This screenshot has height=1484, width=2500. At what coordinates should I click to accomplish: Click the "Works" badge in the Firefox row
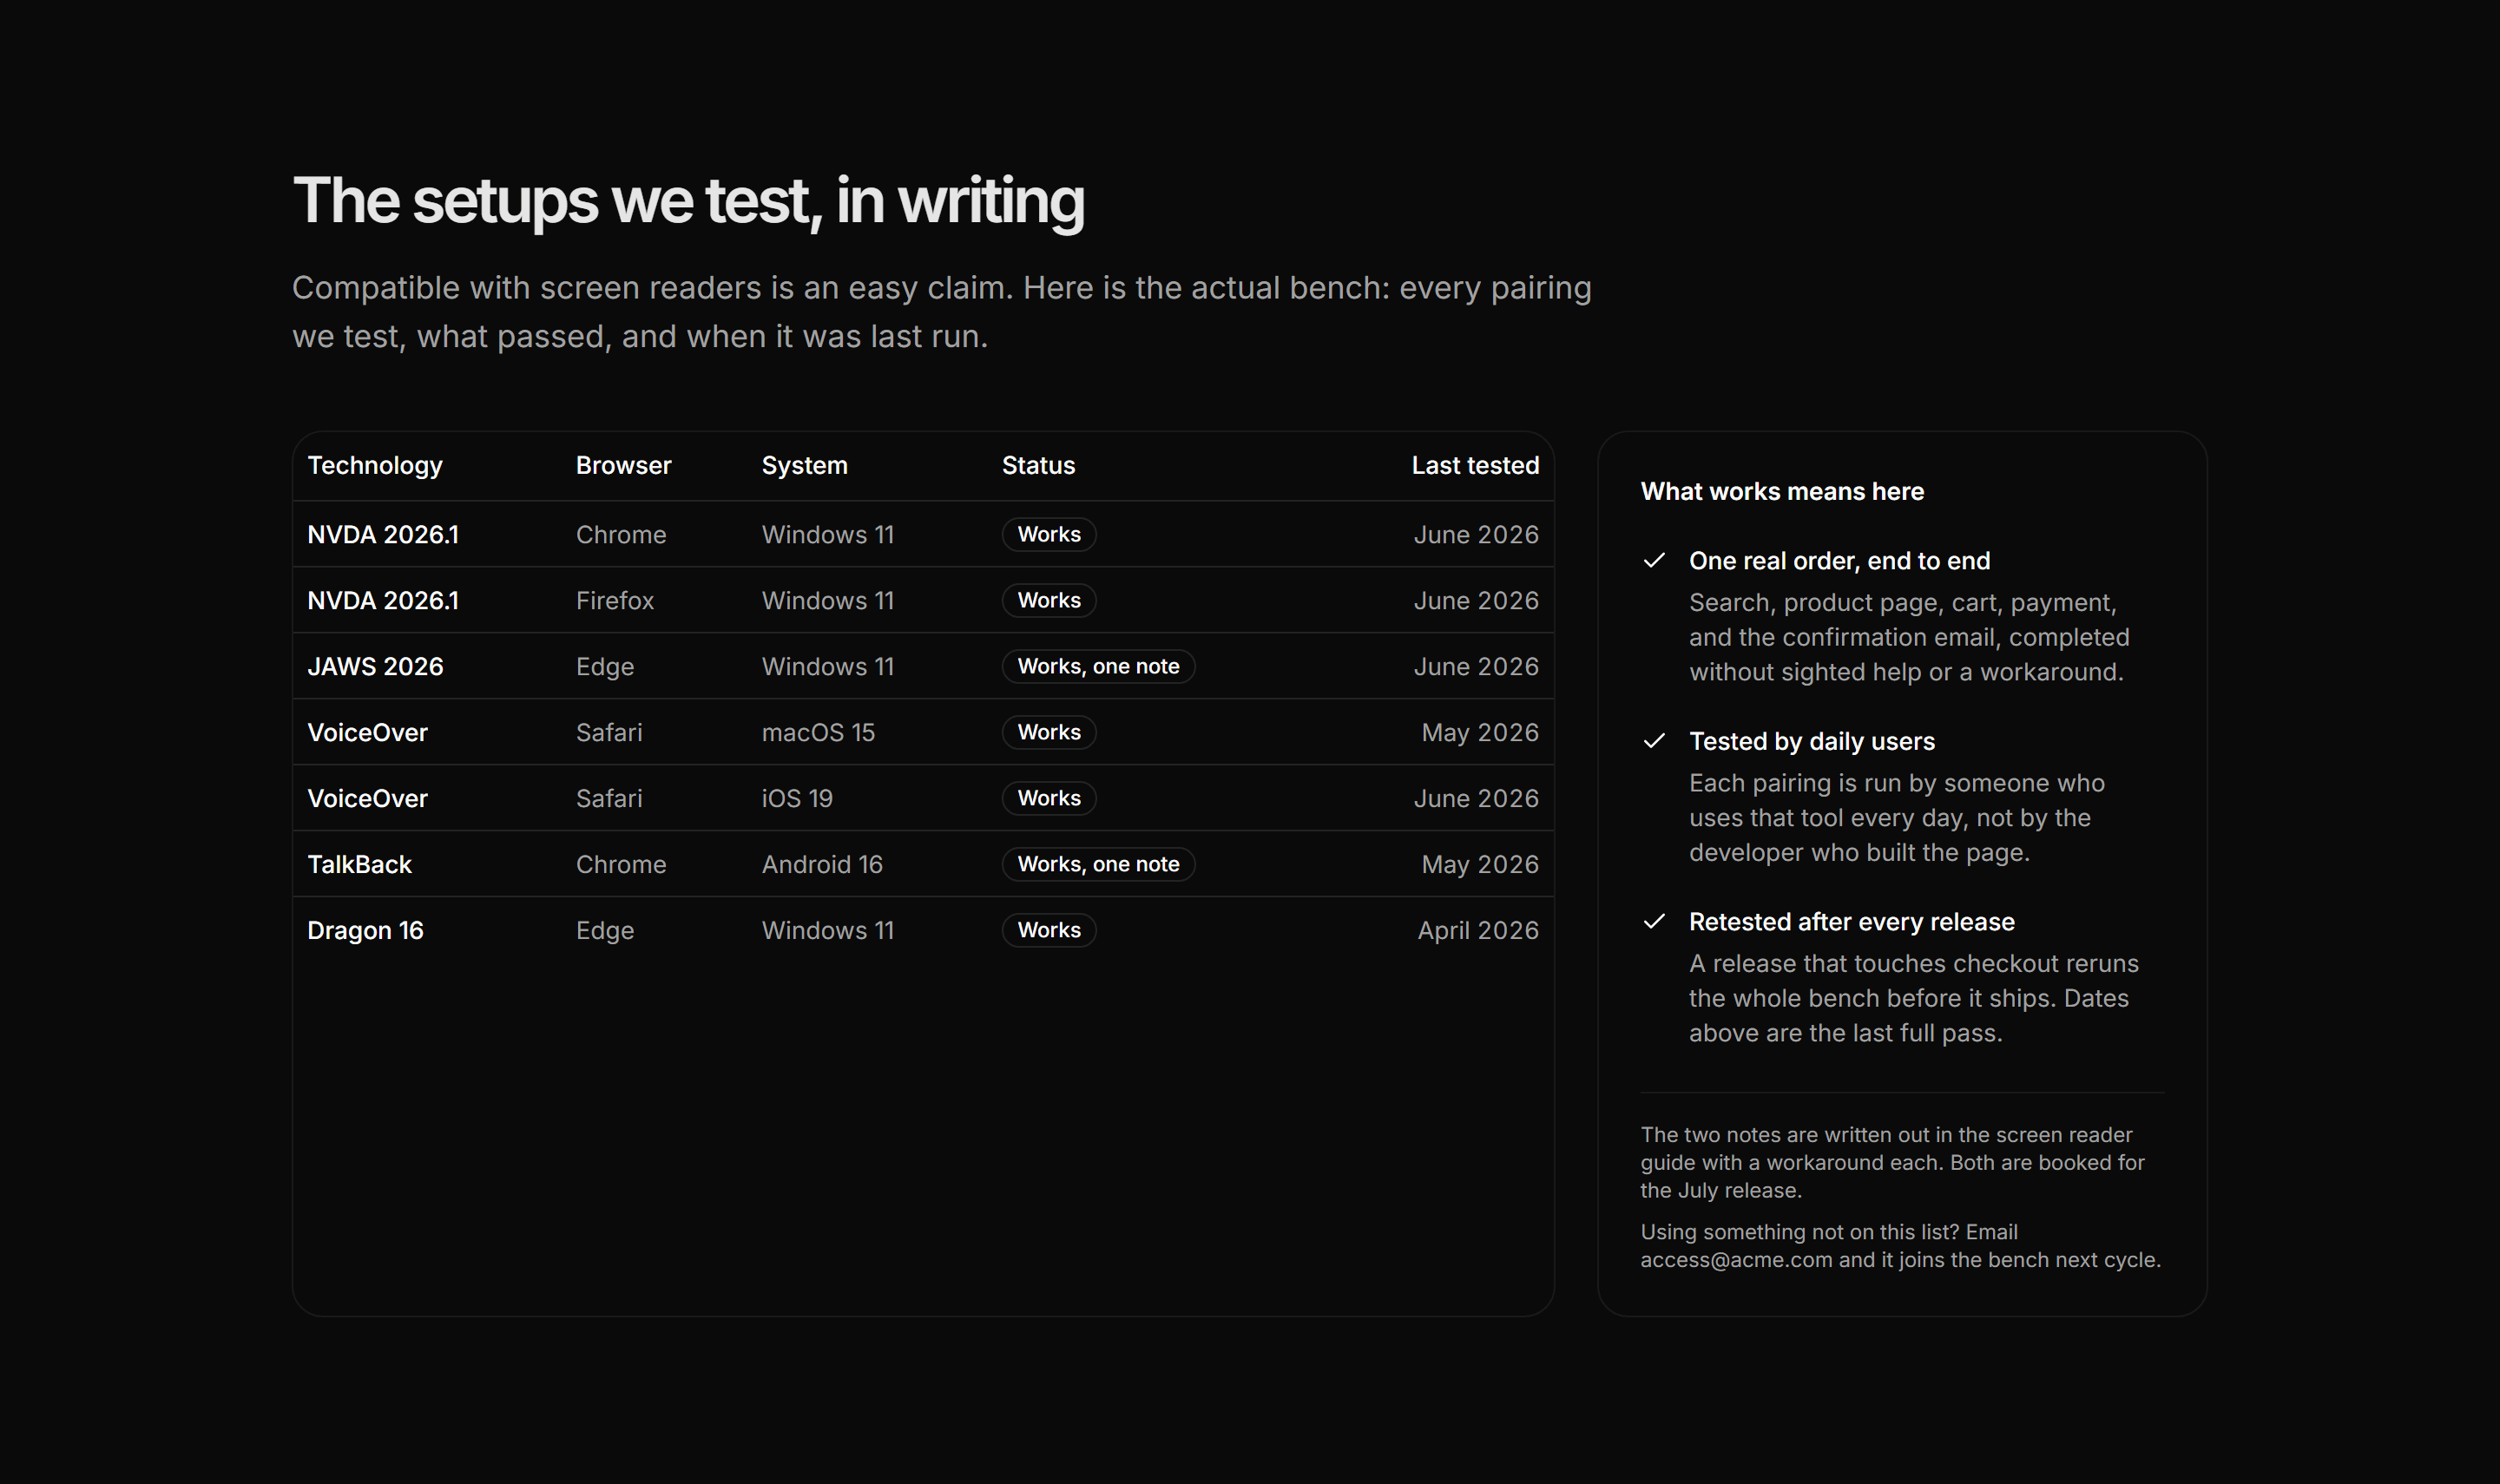coord(1049,601)
